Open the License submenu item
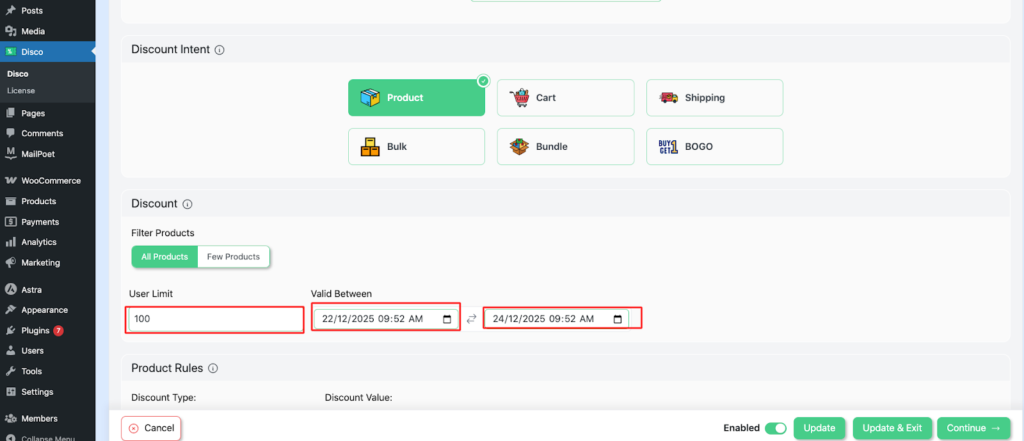1024x441 pixels. point(21,90)
